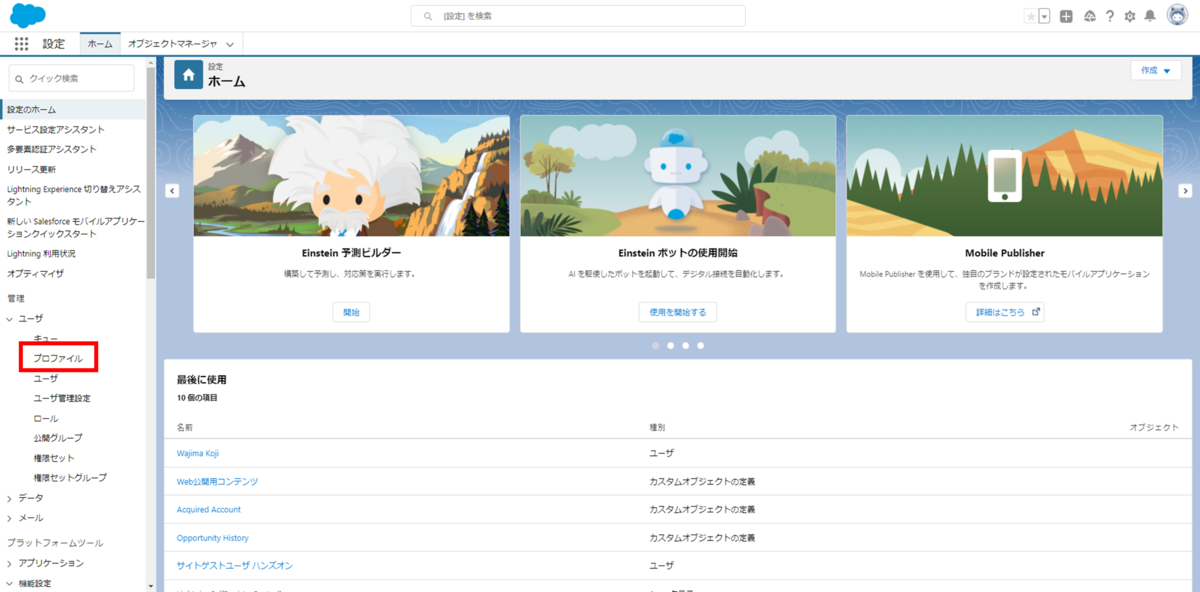Open Lightning 利用状況

pyautogui.click(x=41, y=253)
